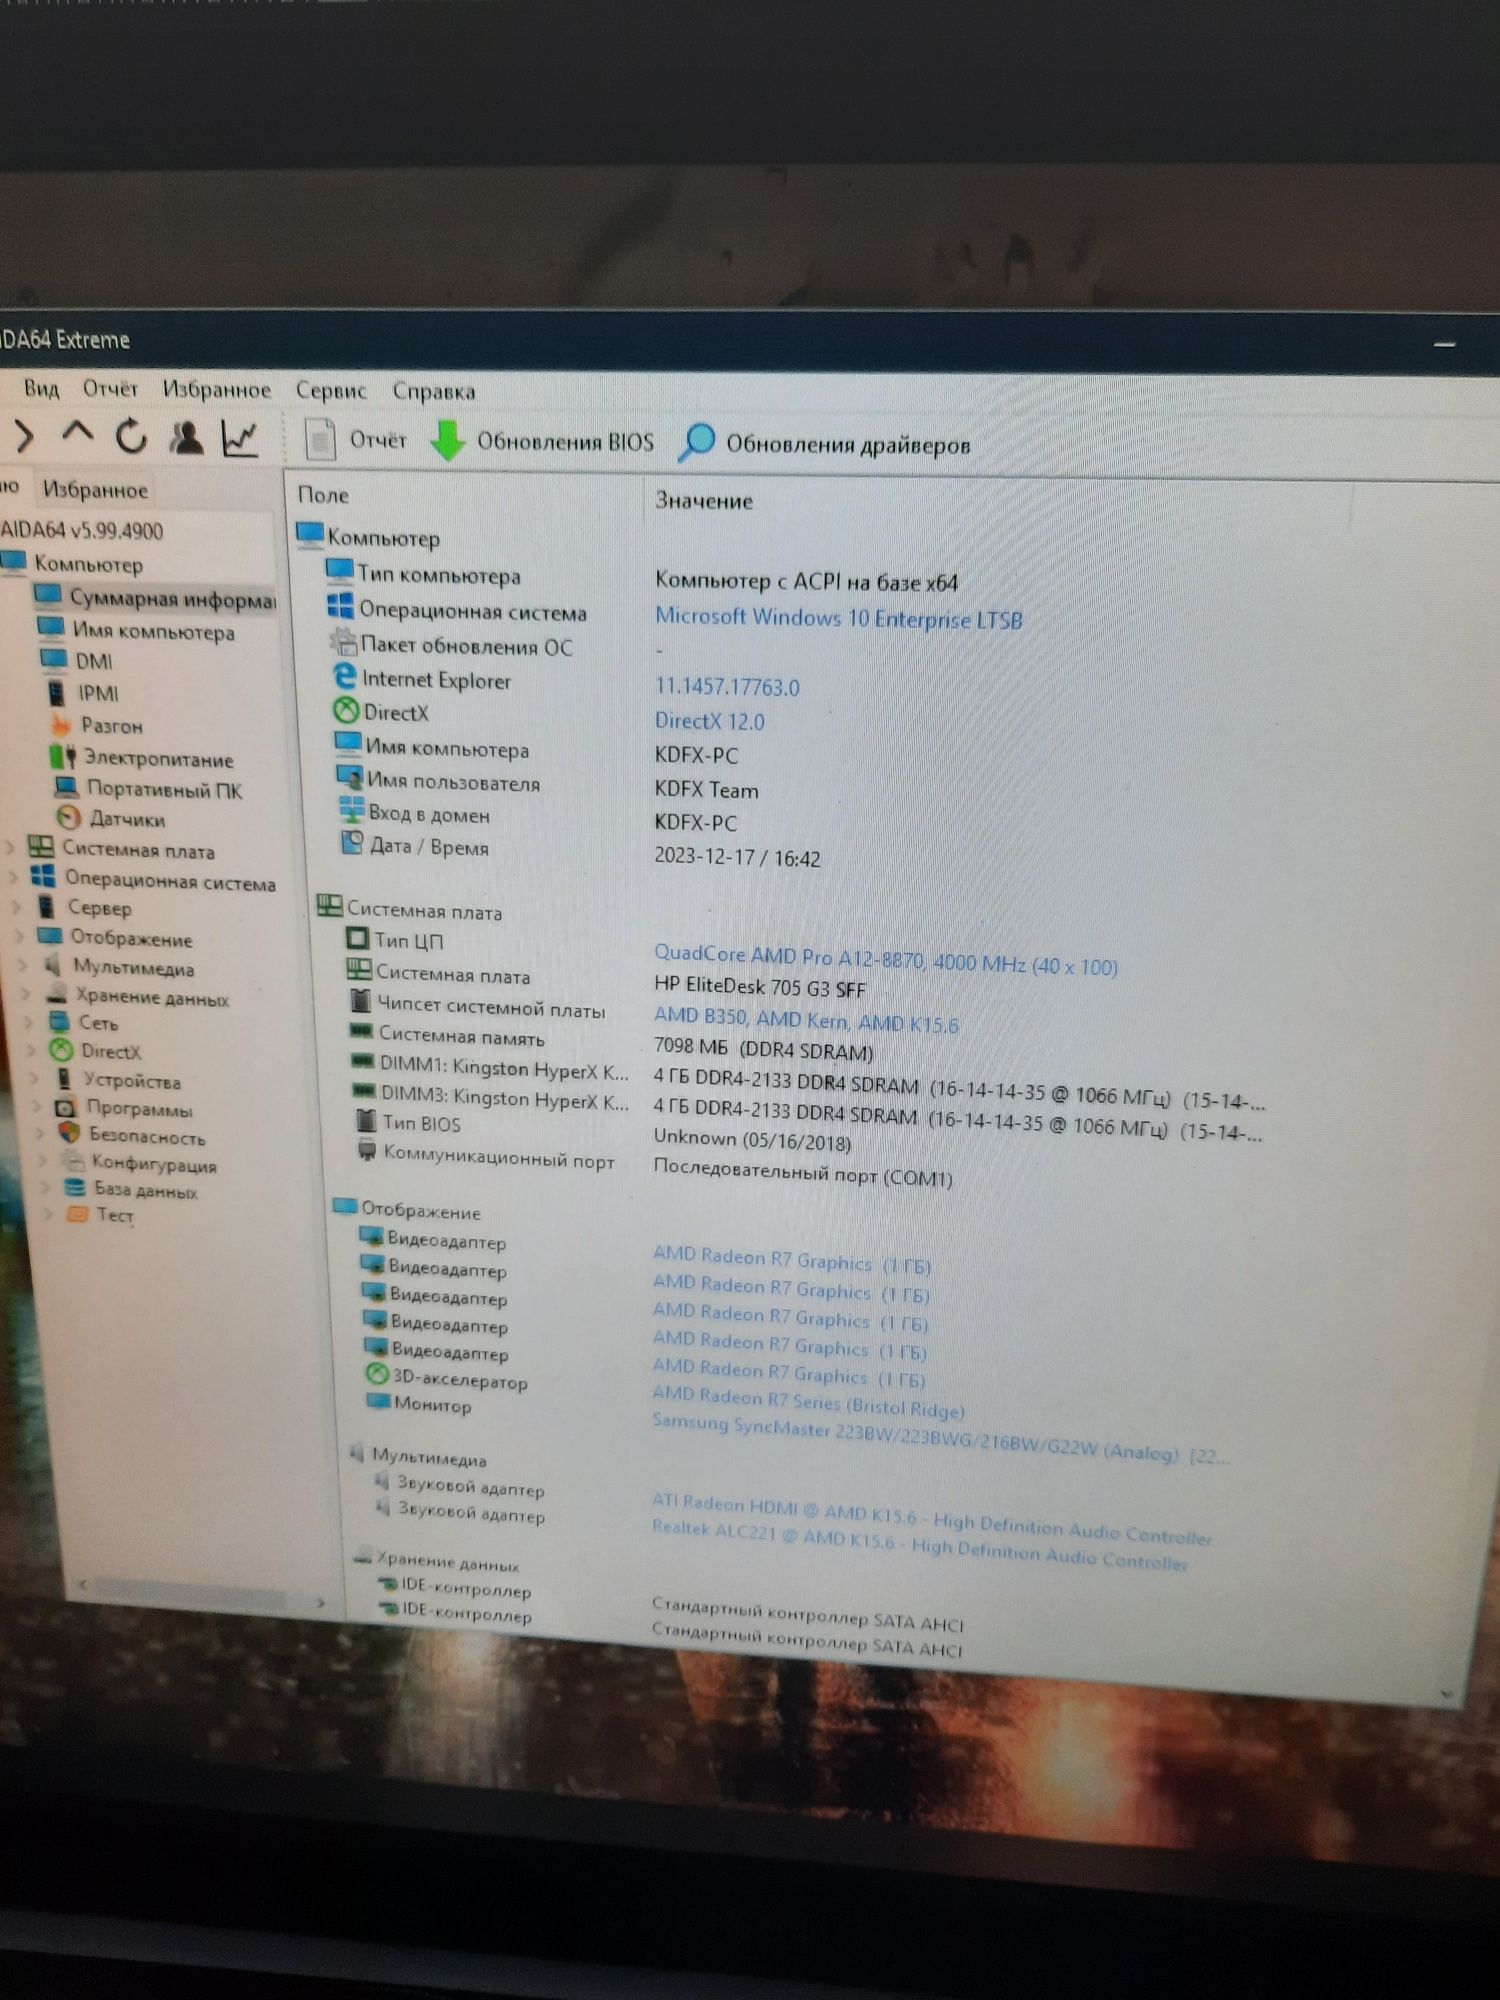Click the Internet Explorer row icon
The width and height of the screenshot is (1500, 2000).
(344, 677)
